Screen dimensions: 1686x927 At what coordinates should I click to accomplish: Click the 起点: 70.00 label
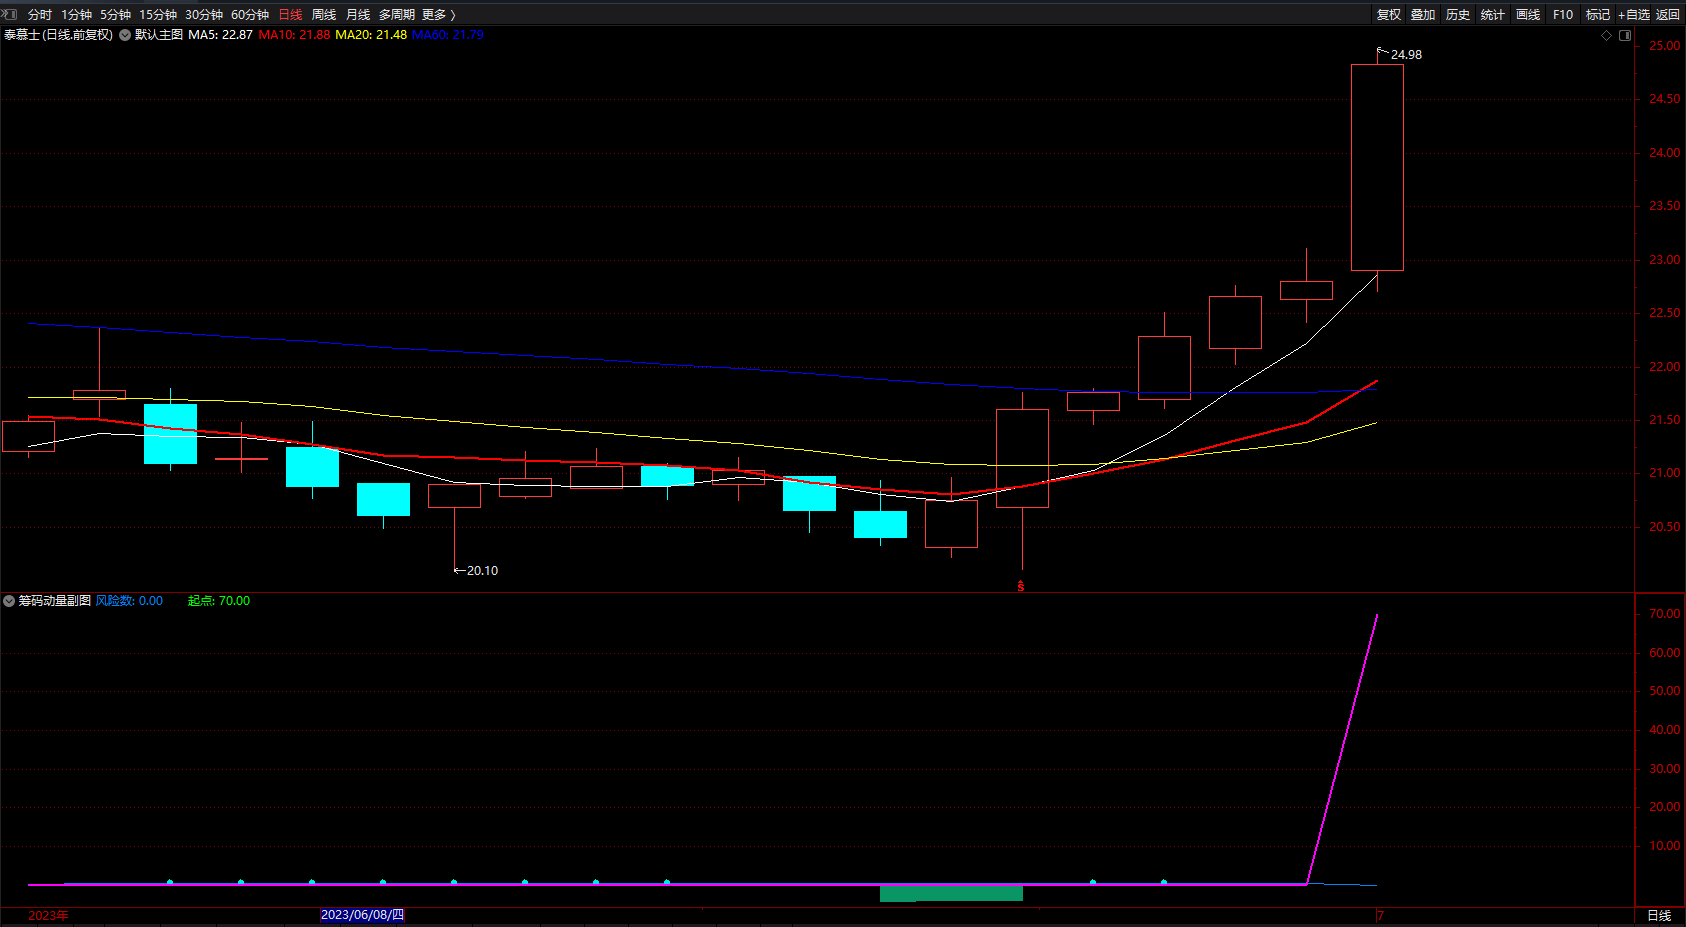click(219, 601)
